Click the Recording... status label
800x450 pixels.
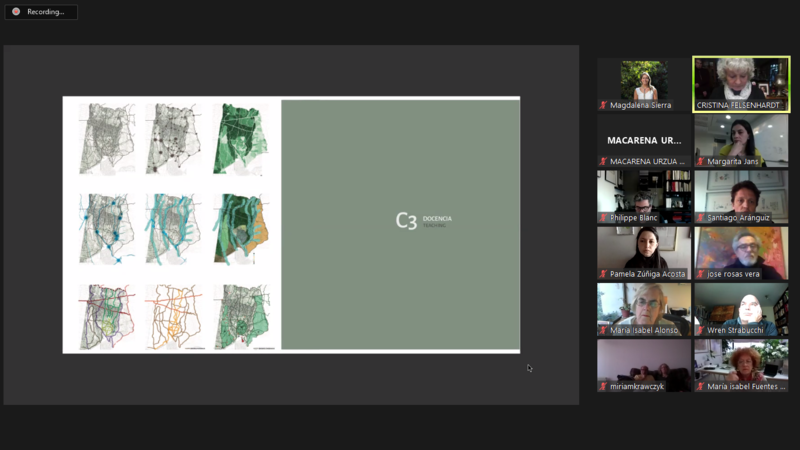pyautogui.click(x=45, y=12)
